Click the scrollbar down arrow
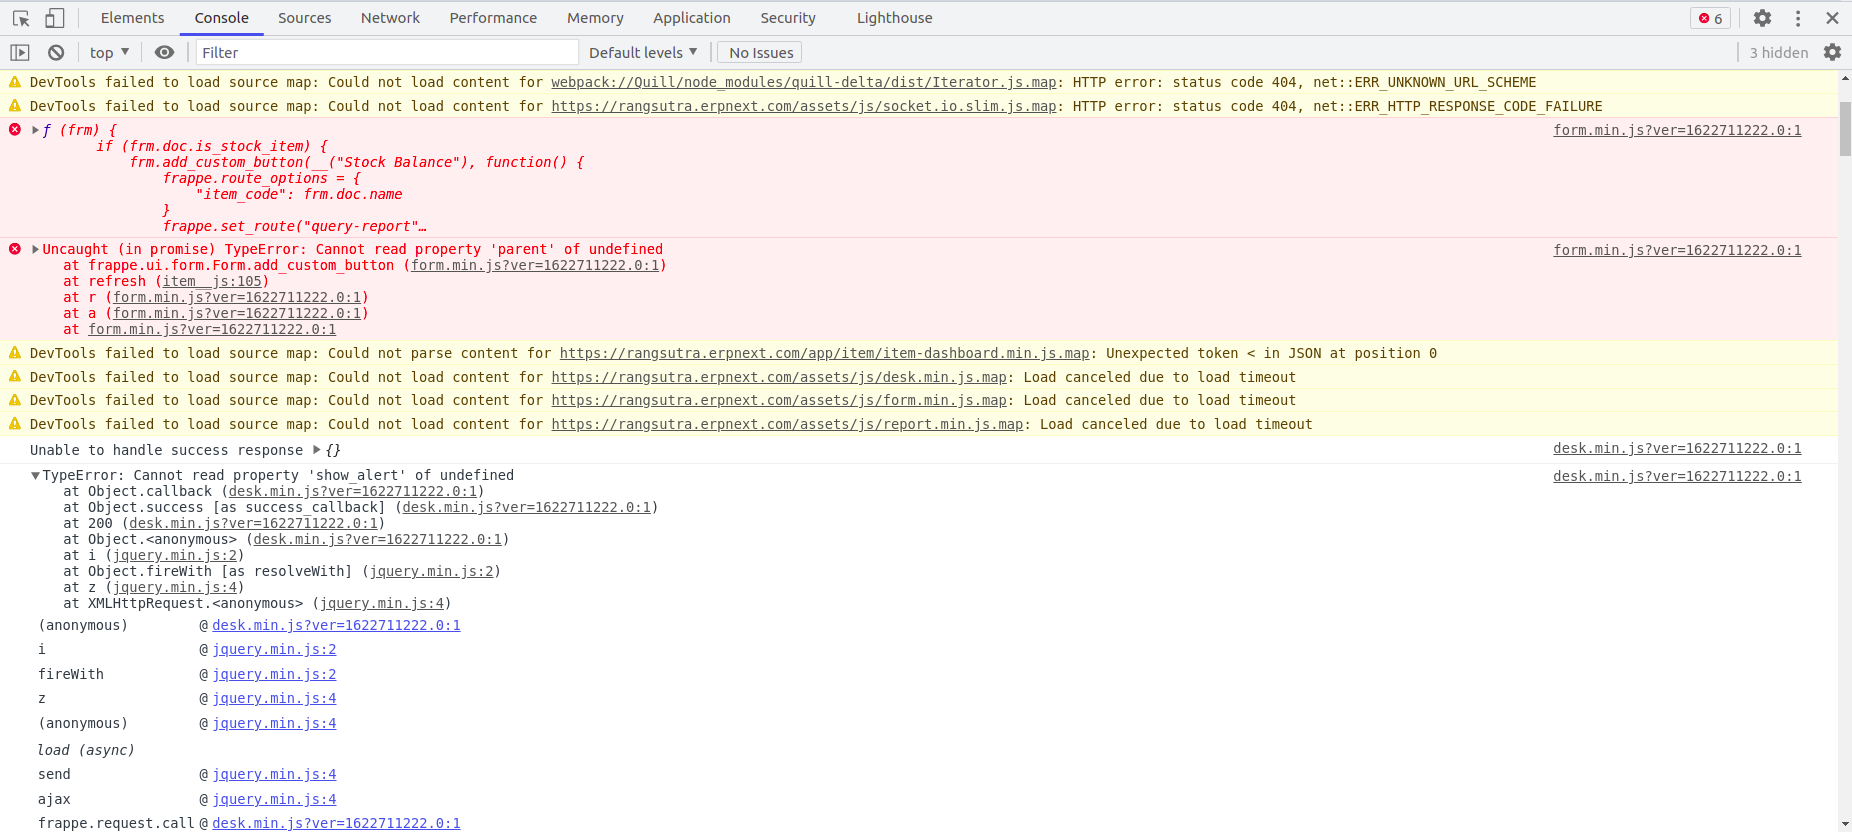This screenshot has height=832, width=1852. pyautogui.click(x=1845, y=825)
